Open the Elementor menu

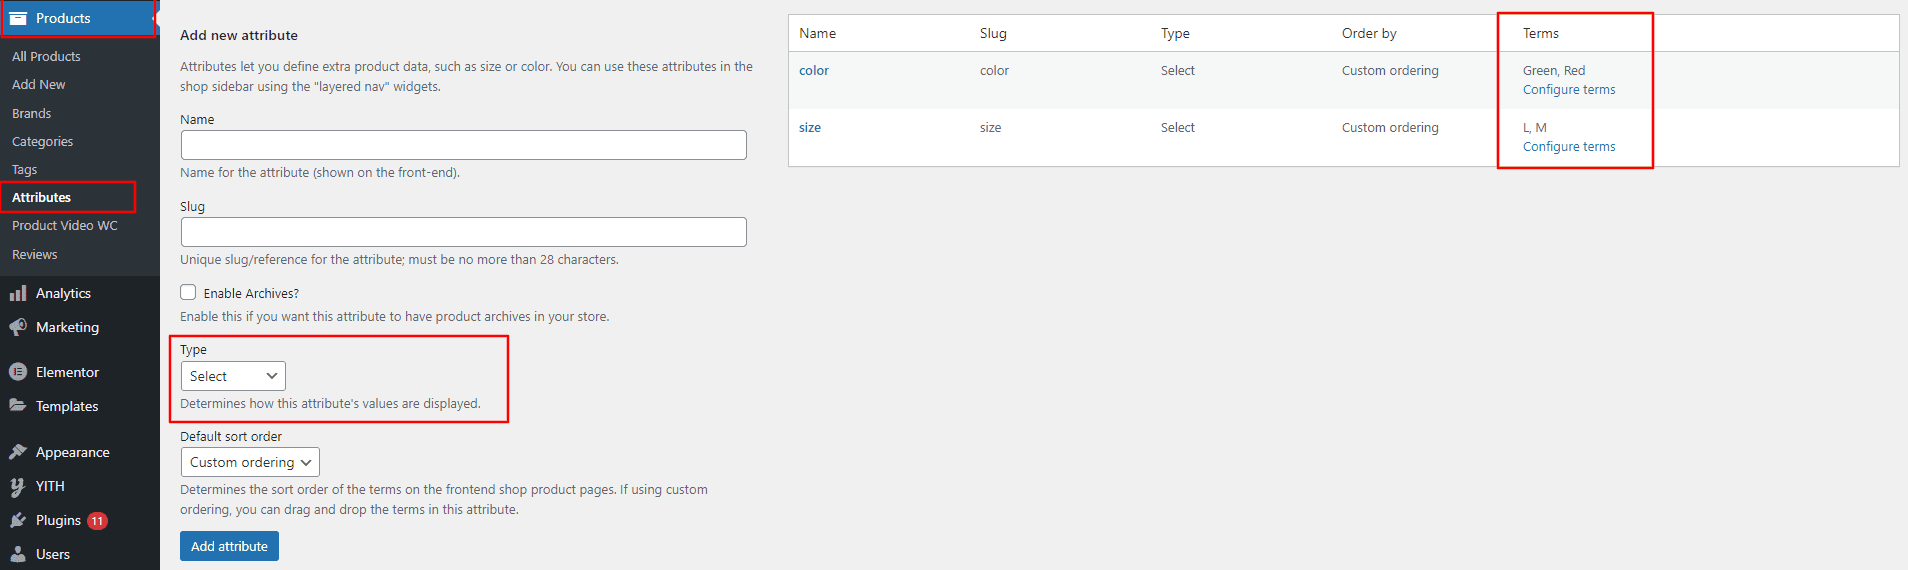67,372
